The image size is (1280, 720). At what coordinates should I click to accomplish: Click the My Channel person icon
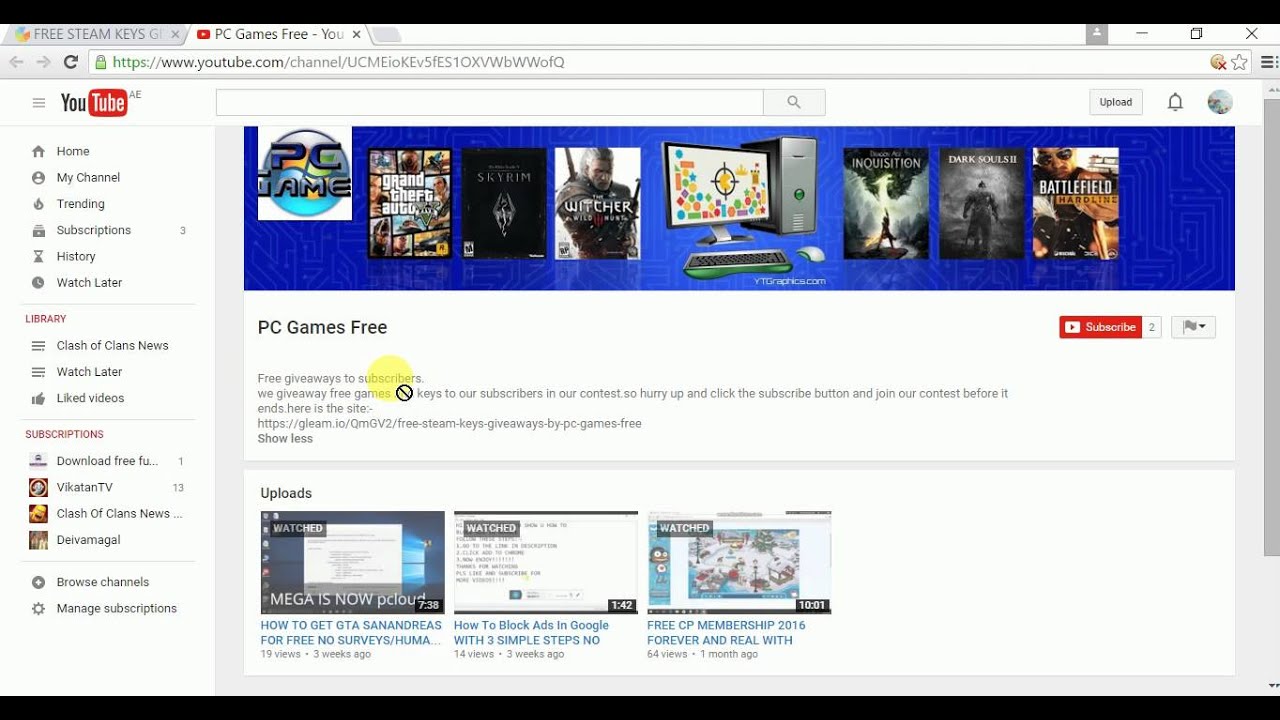tap(38, 177)
